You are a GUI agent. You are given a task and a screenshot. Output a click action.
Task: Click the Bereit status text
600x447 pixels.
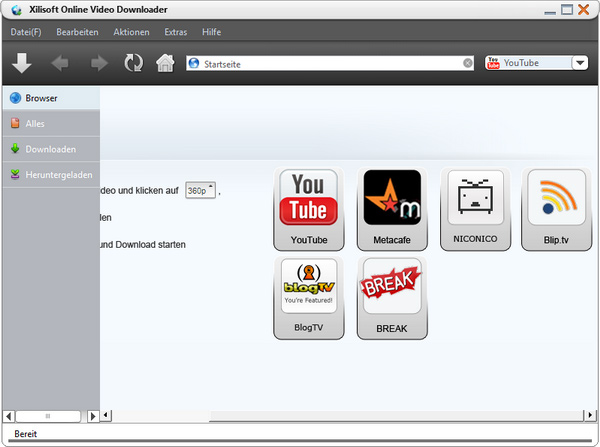(x=26, y=434)
